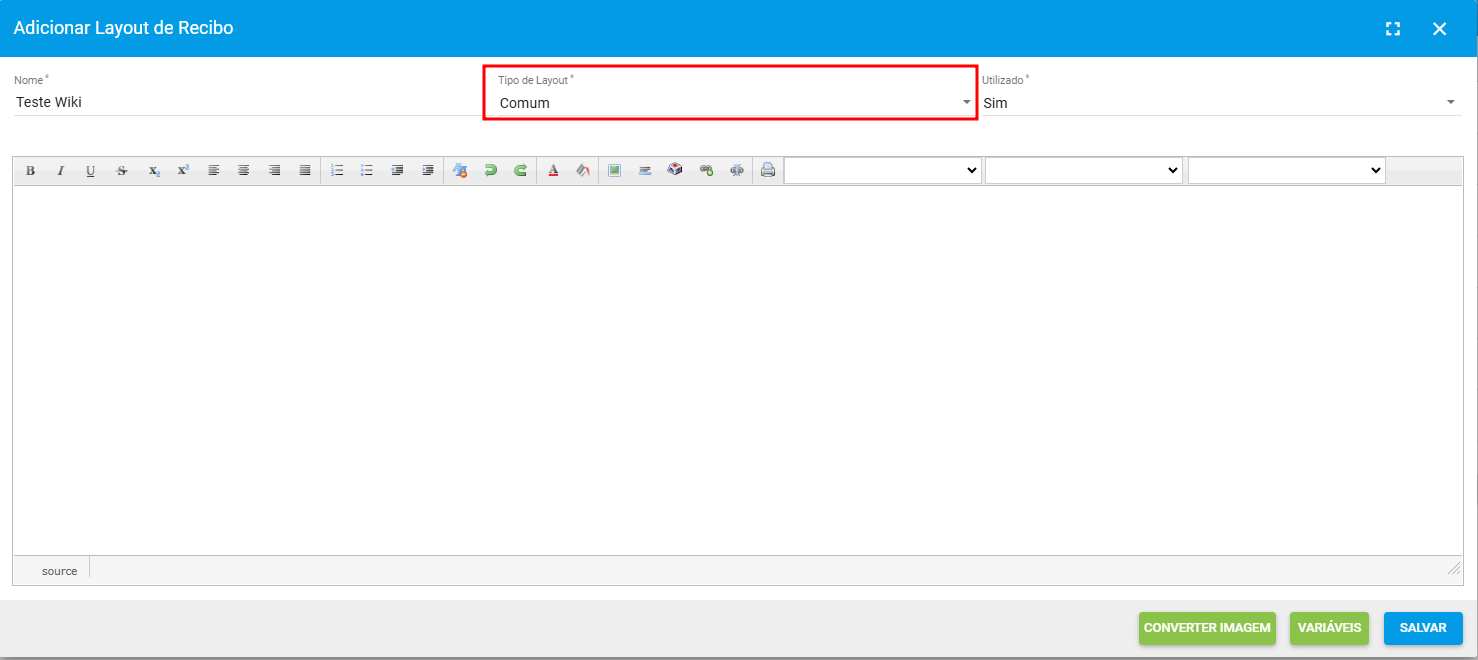Viewport: 1478px width, 660px height.
Task: Expand the dialog to fullscreen
Action: point(1393,29)
